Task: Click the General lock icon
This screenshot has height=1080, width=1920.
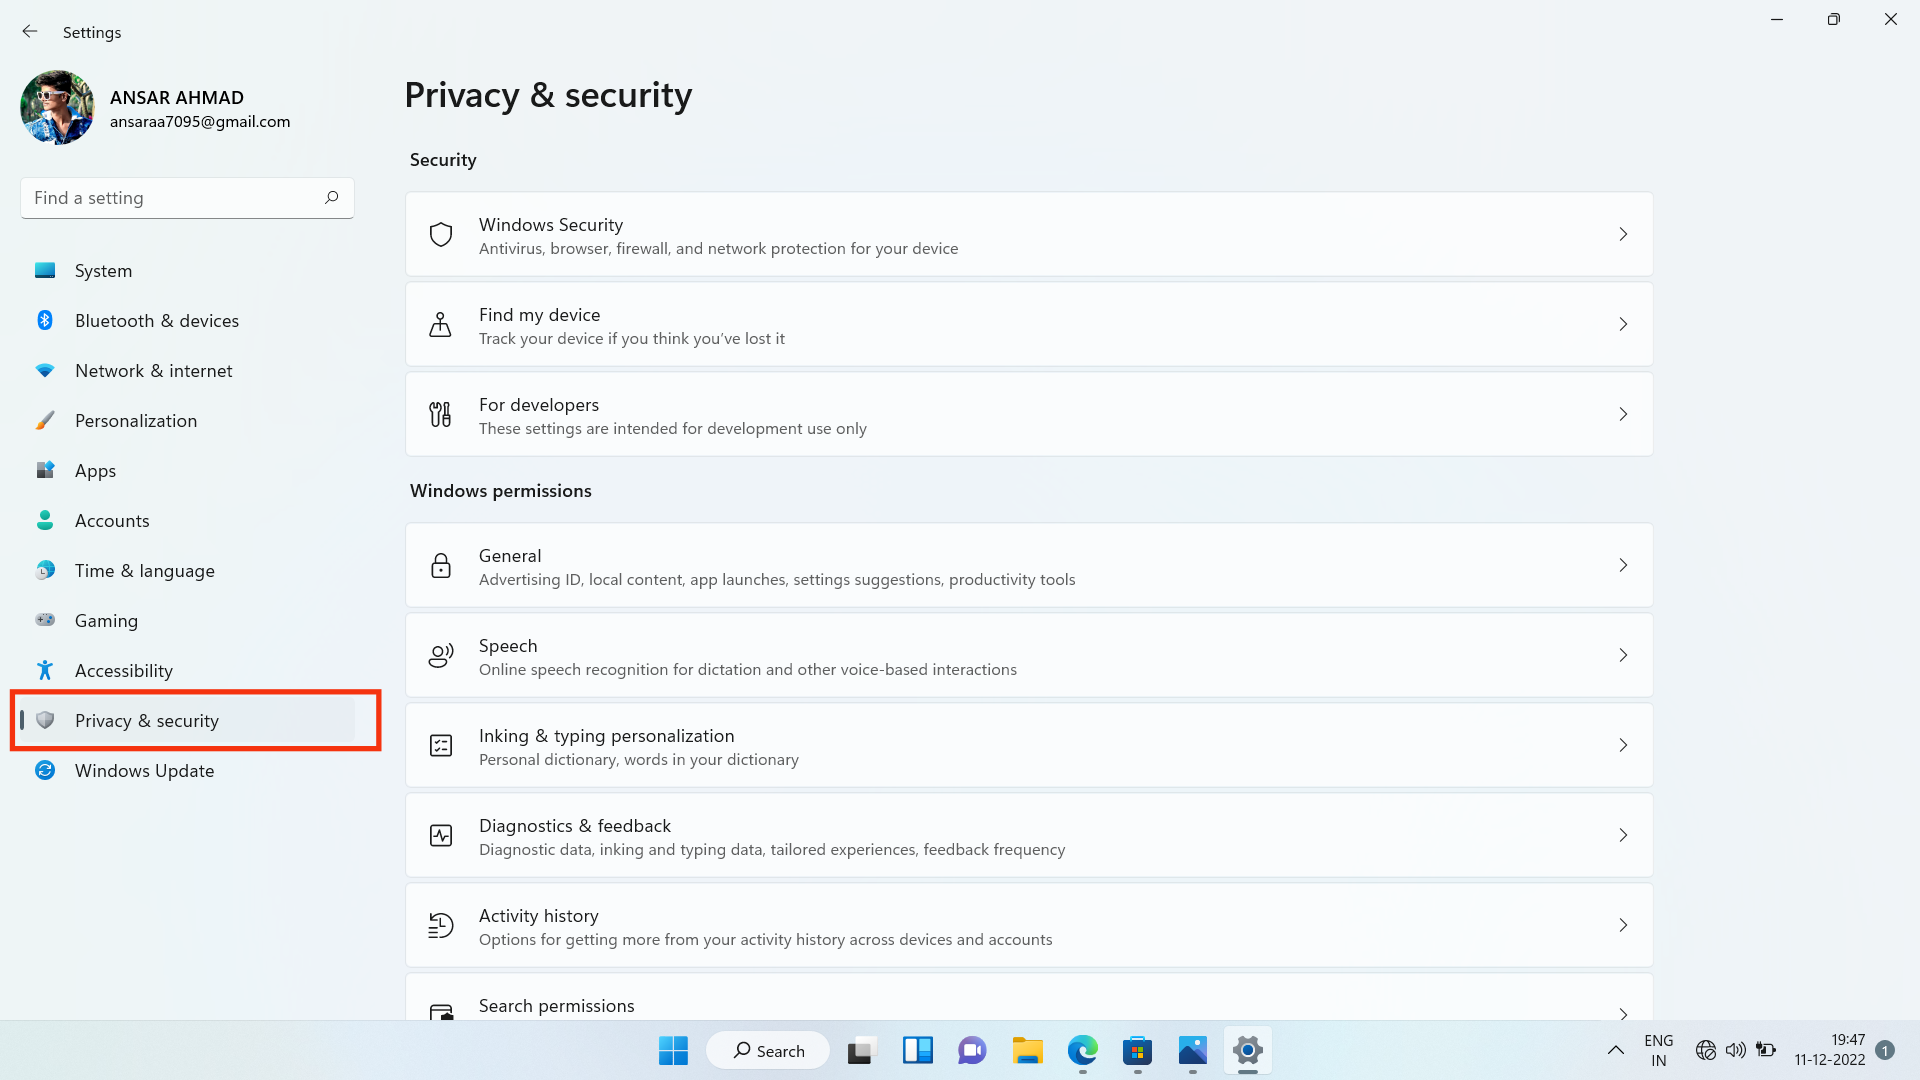Action: [x=440, y=566]
